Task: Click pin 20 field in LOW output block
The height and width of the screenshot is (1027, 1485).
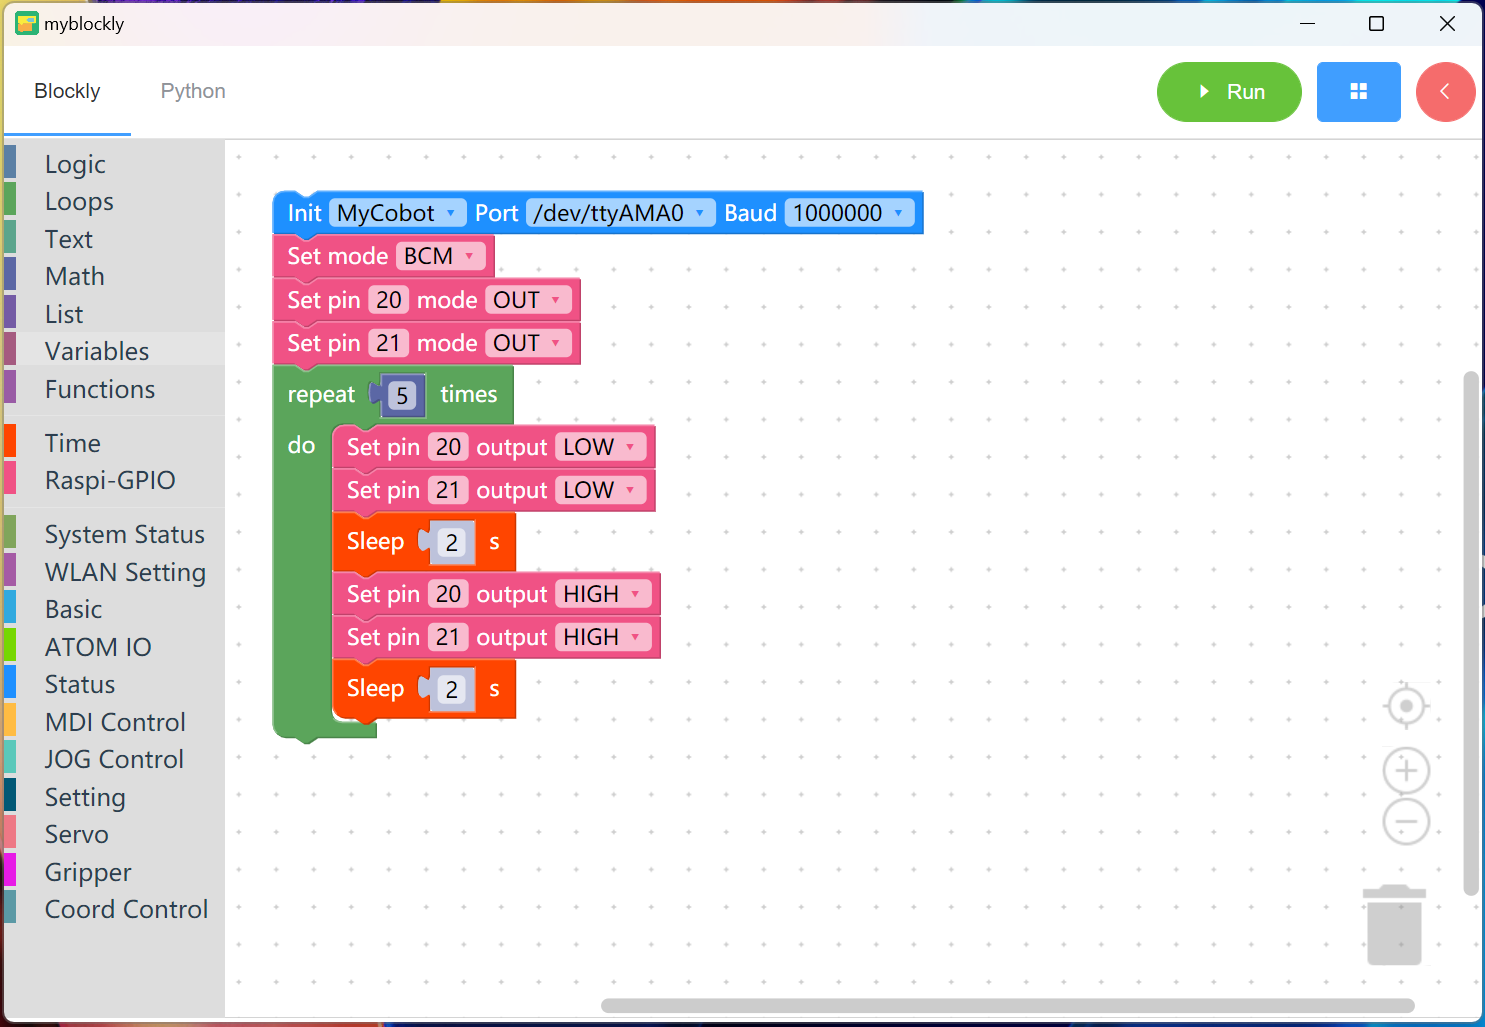Action: coord(448,447)
